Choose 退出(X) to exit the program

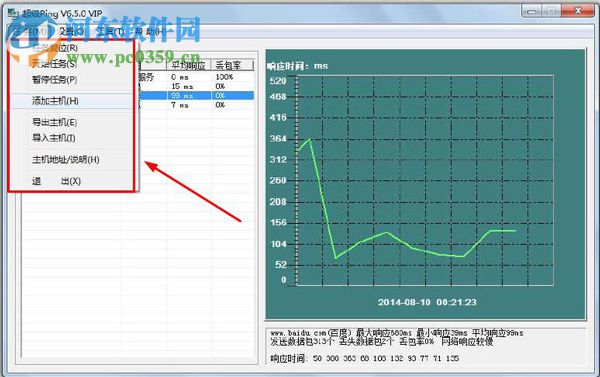click(x=56, y=181)
